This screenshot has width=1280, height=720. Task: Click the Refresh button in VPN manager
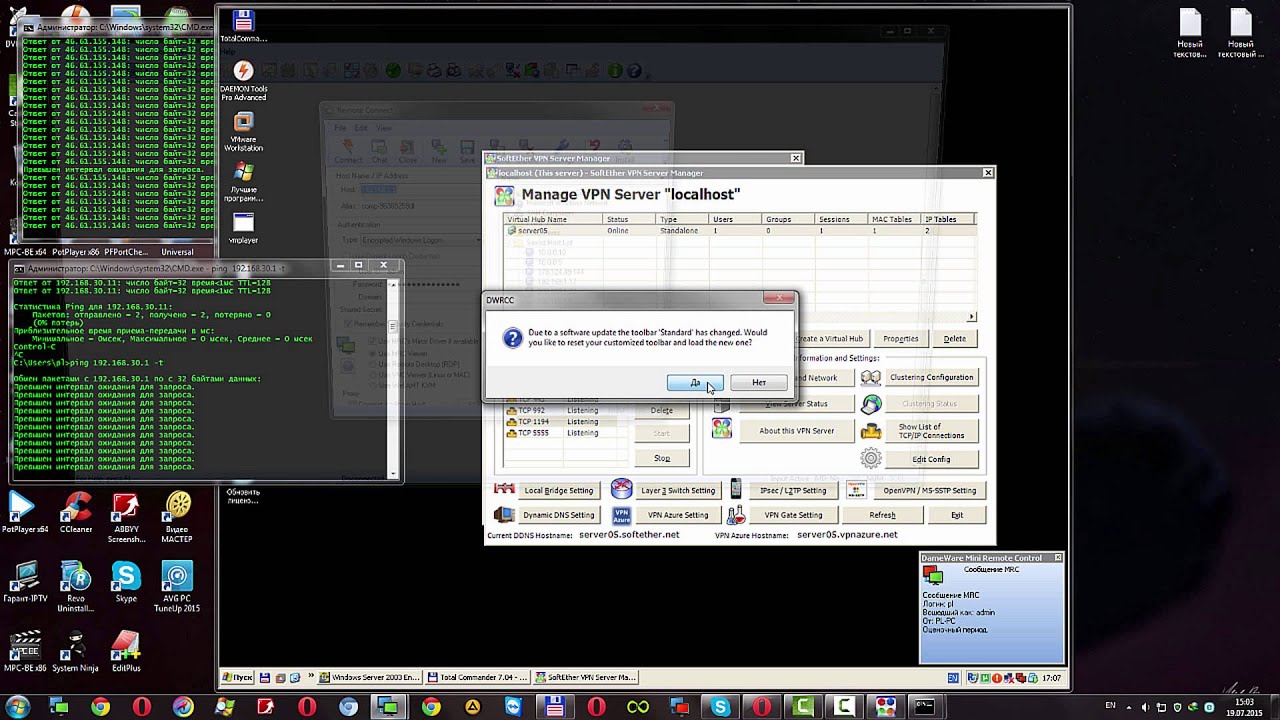[882, 515]
